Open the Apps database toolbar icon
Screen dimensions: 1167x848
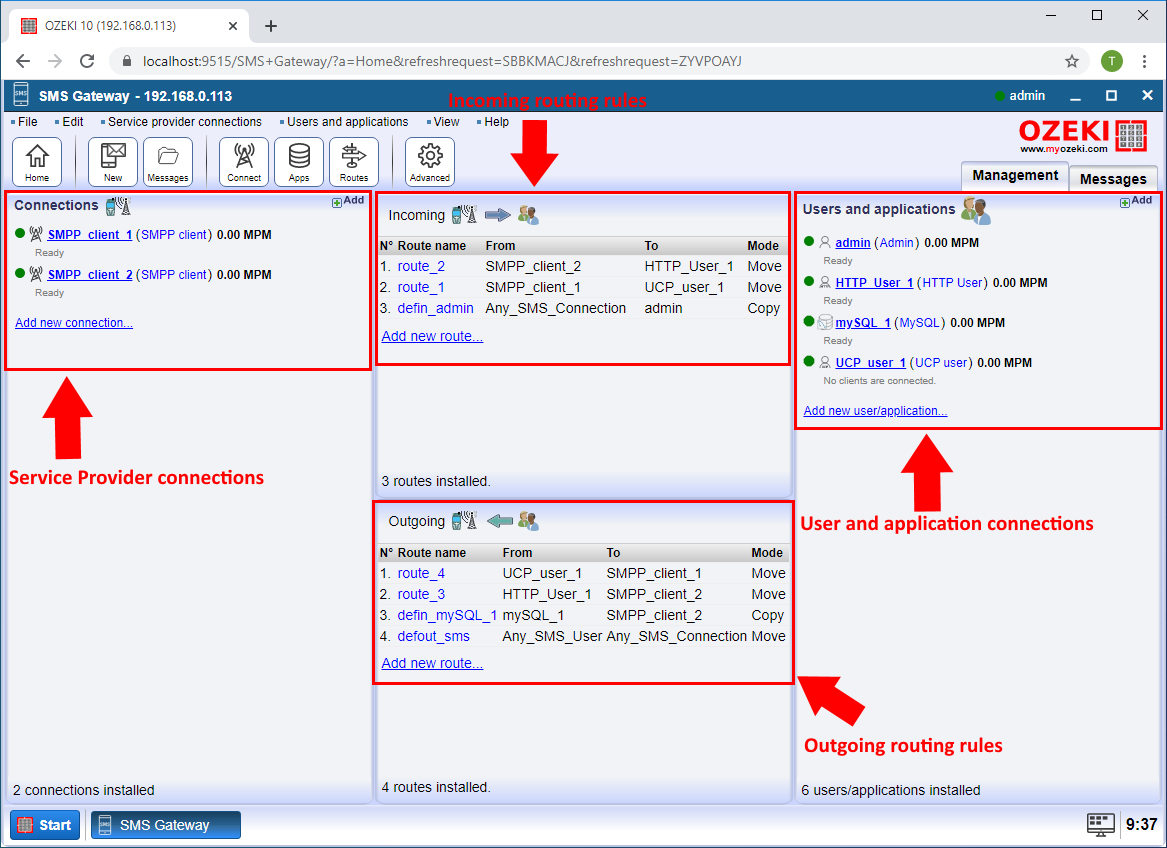pos(299,162)
